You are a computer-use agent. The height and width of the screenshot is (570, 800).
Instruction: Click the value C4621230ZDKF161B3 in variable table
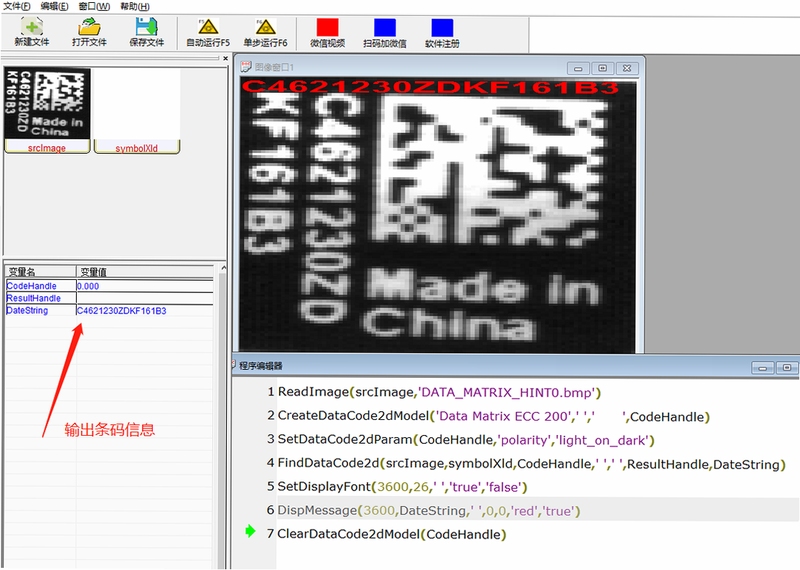[121, 311]
